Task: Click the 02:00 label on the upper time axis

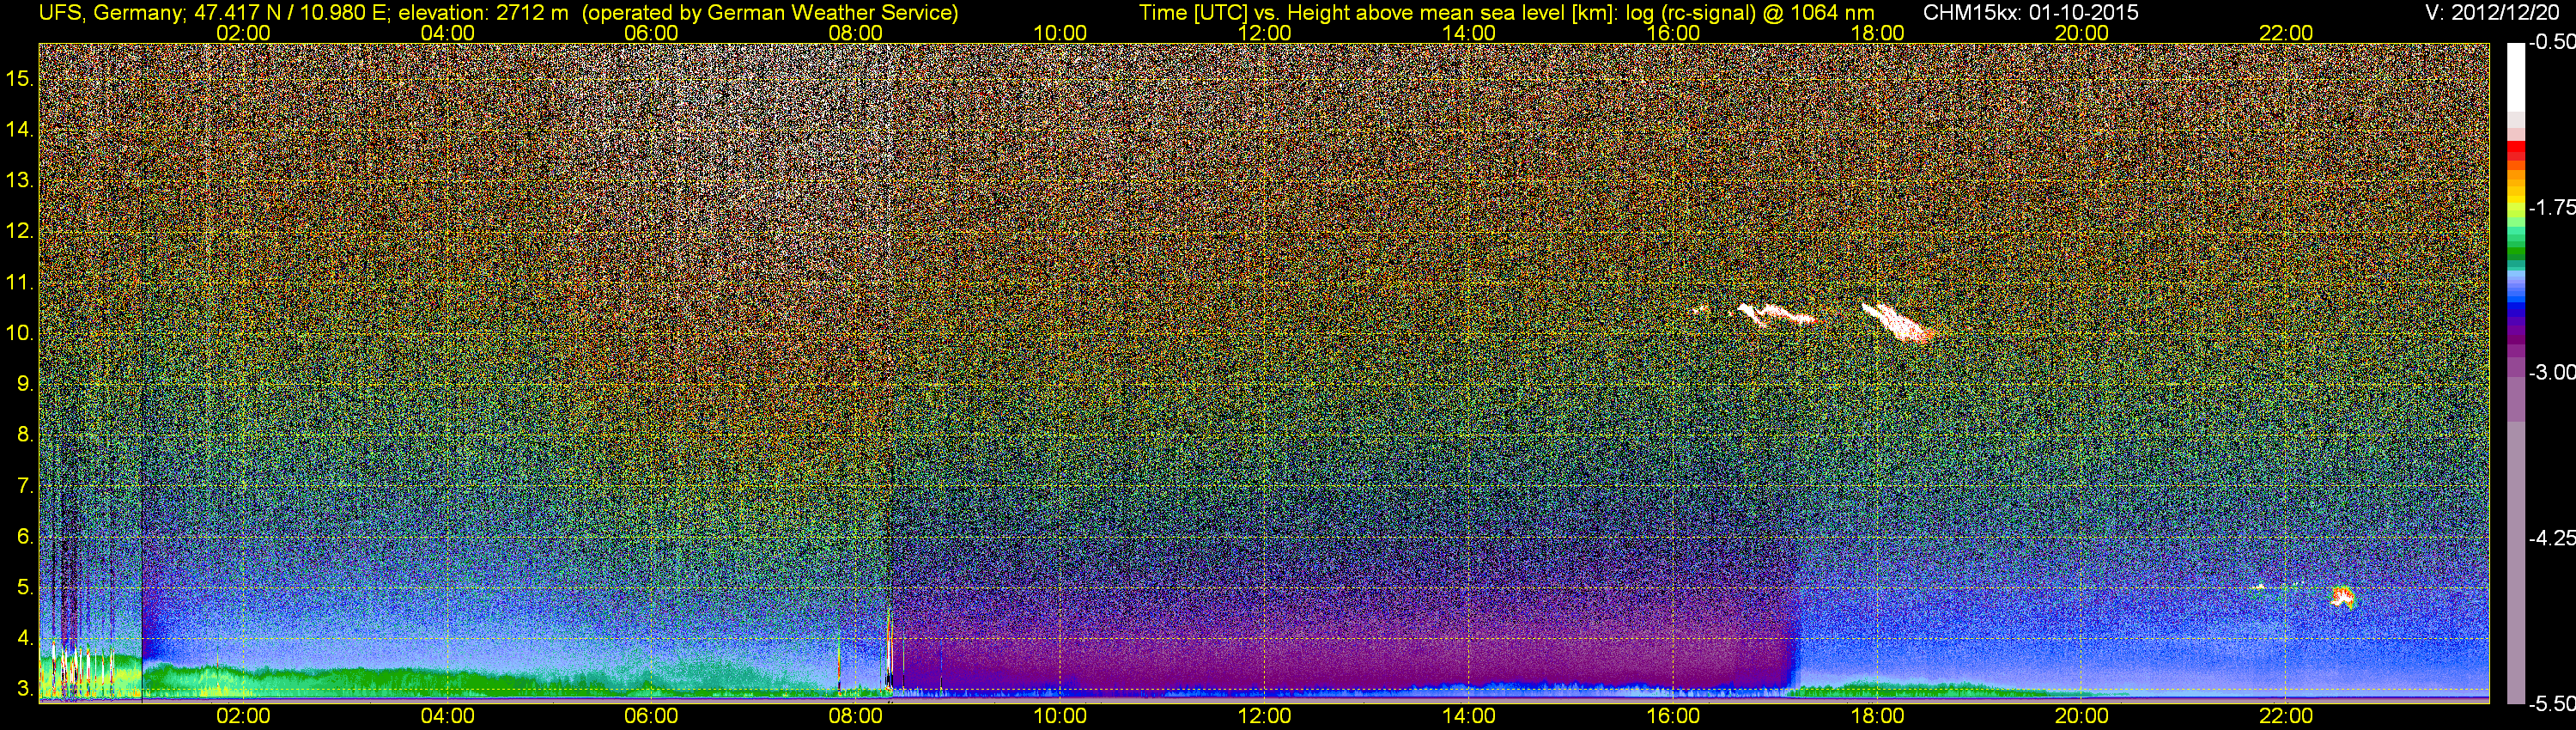Action: point(243,33)
